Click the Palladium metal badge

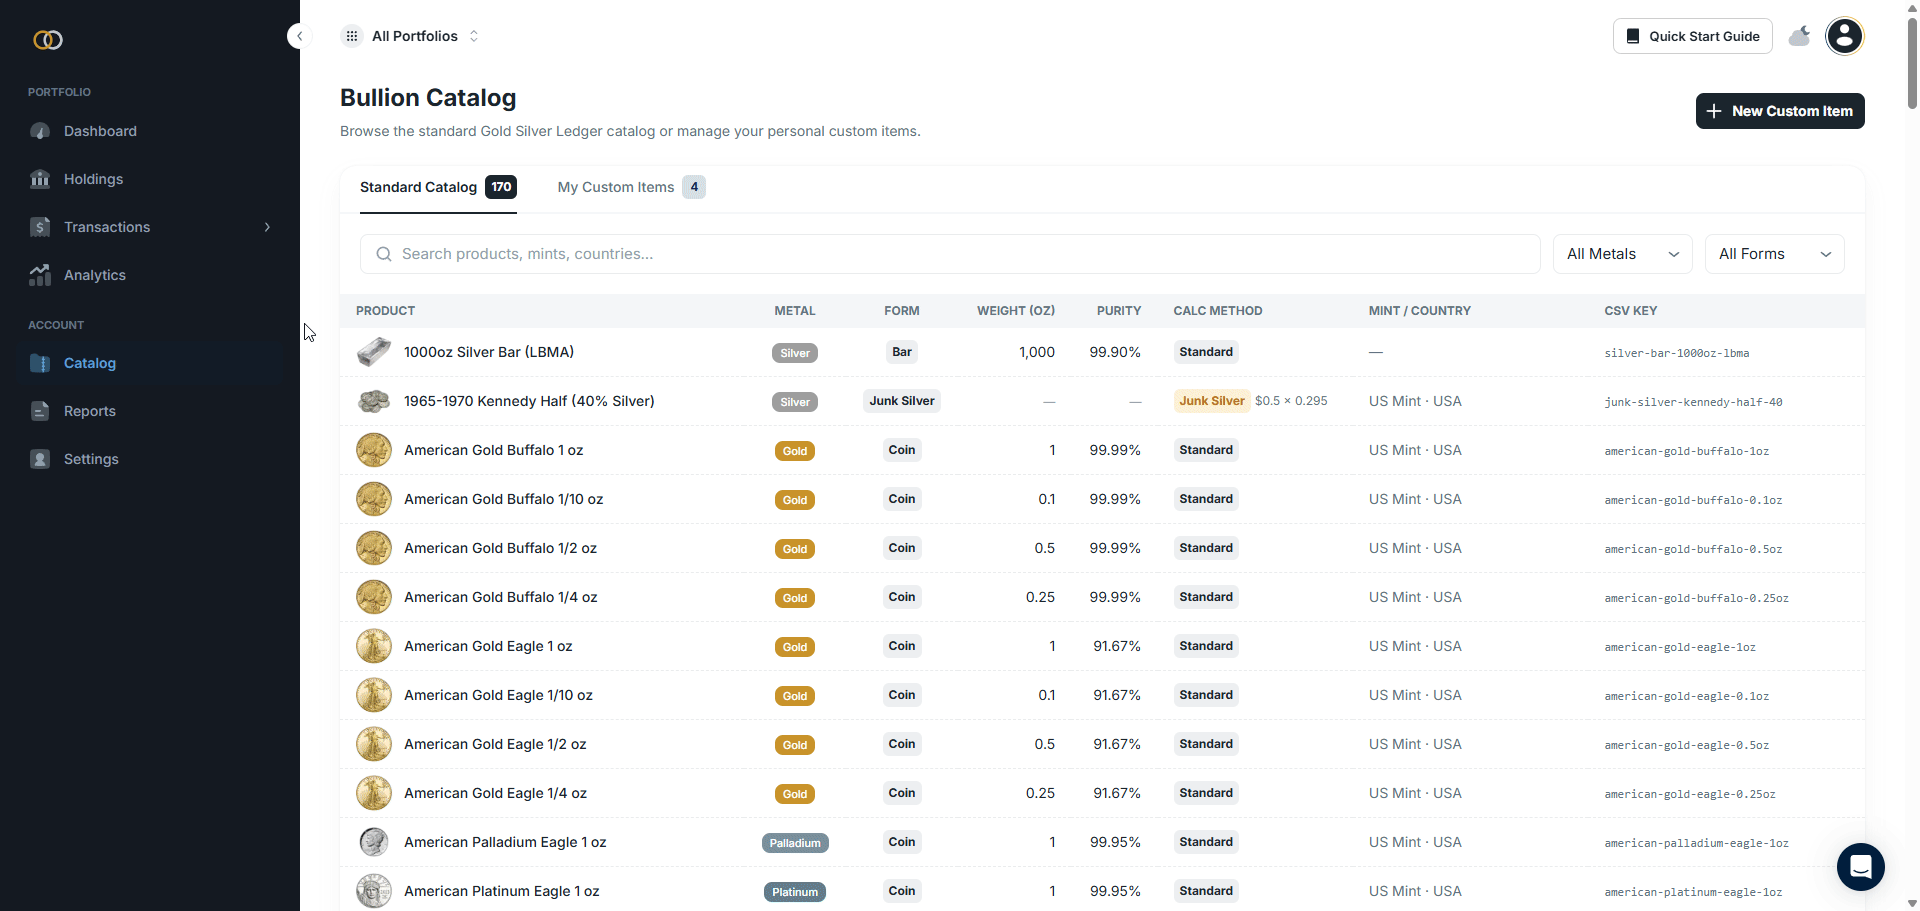click(795, 843)
